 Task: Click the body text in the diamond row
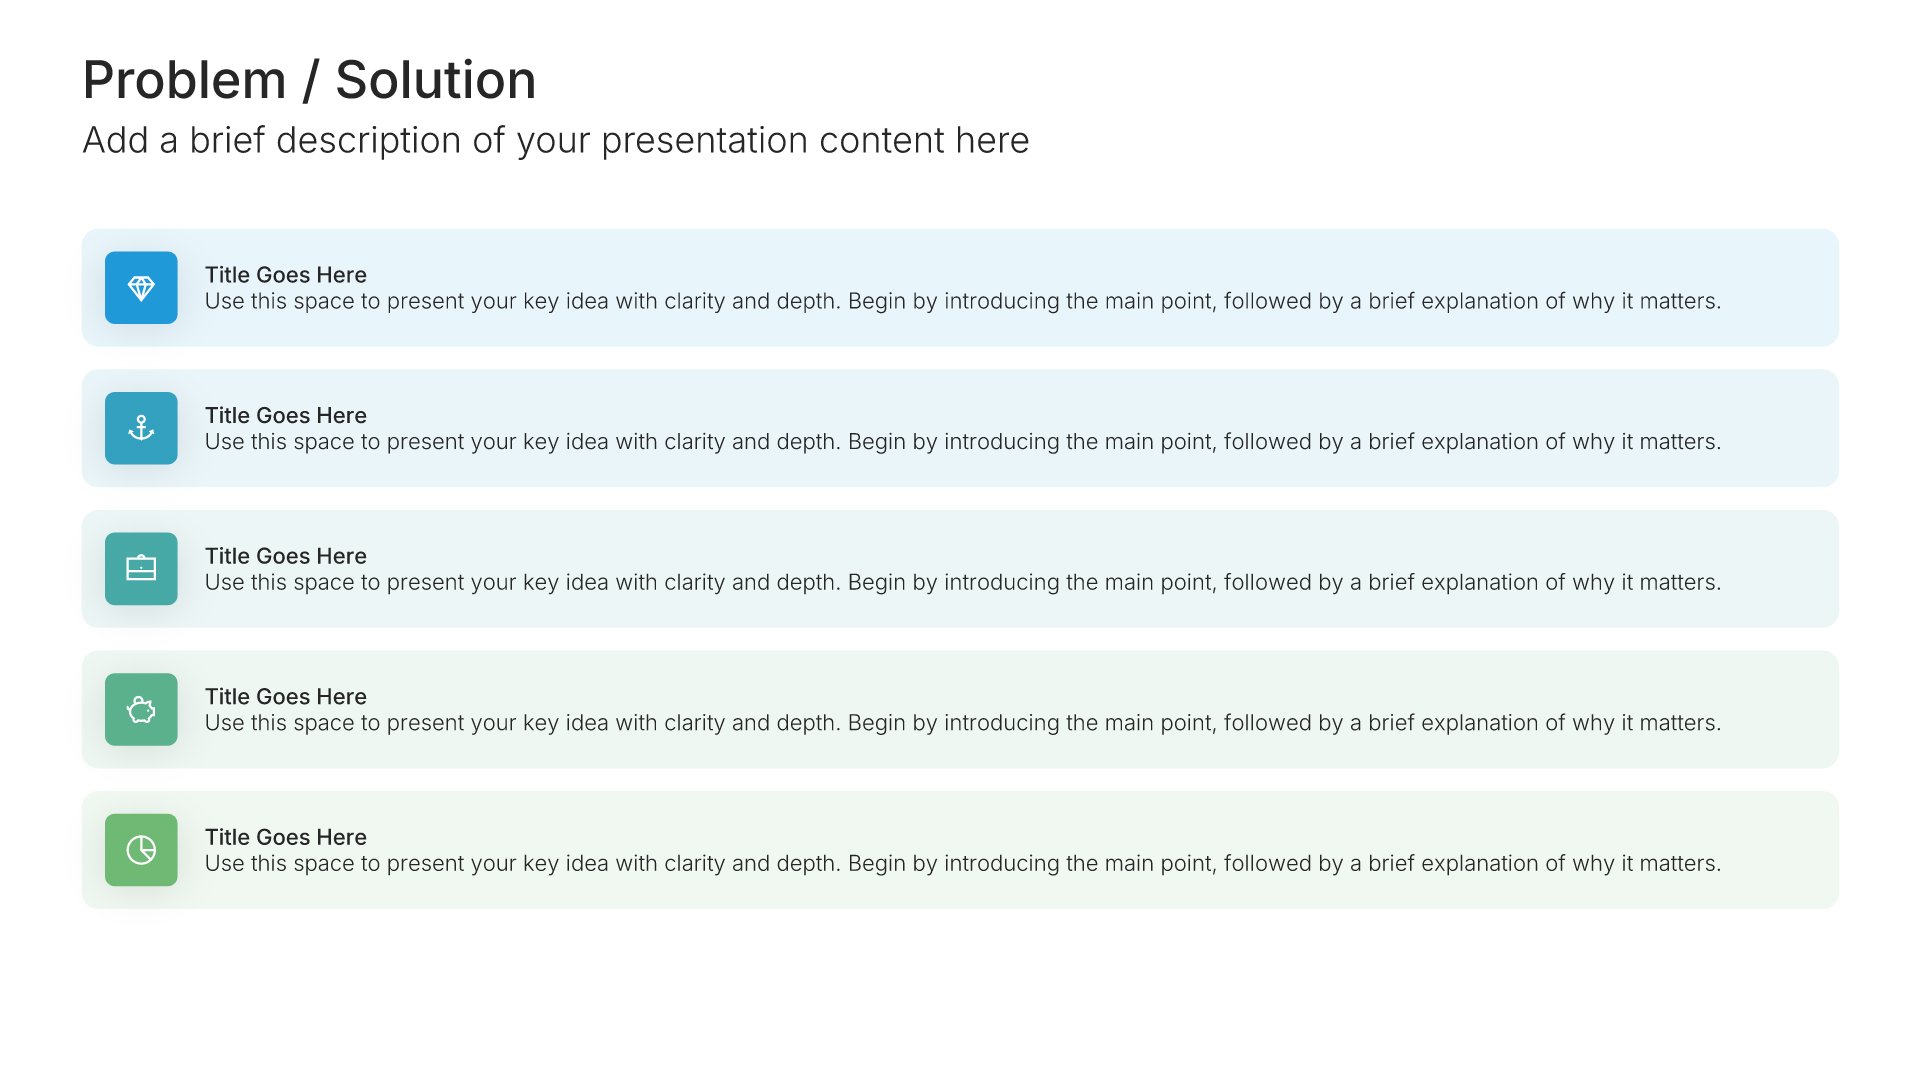point(963,302)
